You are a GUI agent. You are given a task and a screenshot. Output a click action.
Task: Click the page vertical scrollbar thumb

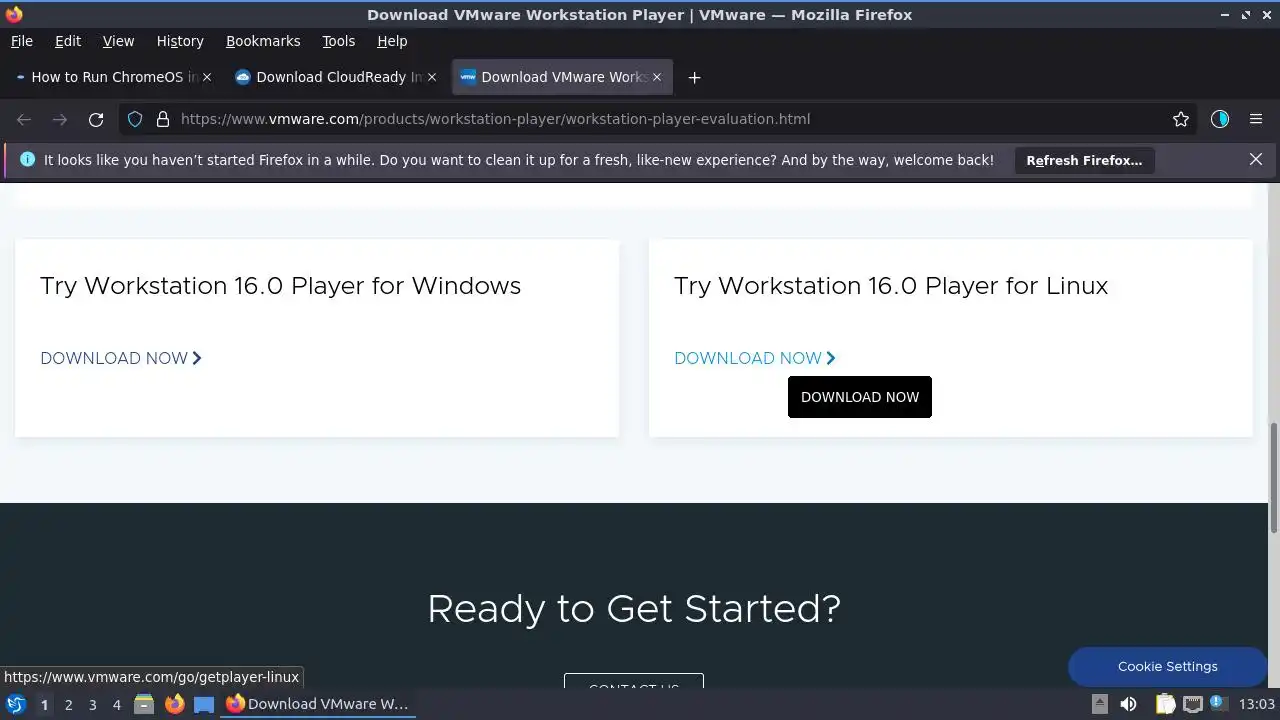tap(1274, 478)
